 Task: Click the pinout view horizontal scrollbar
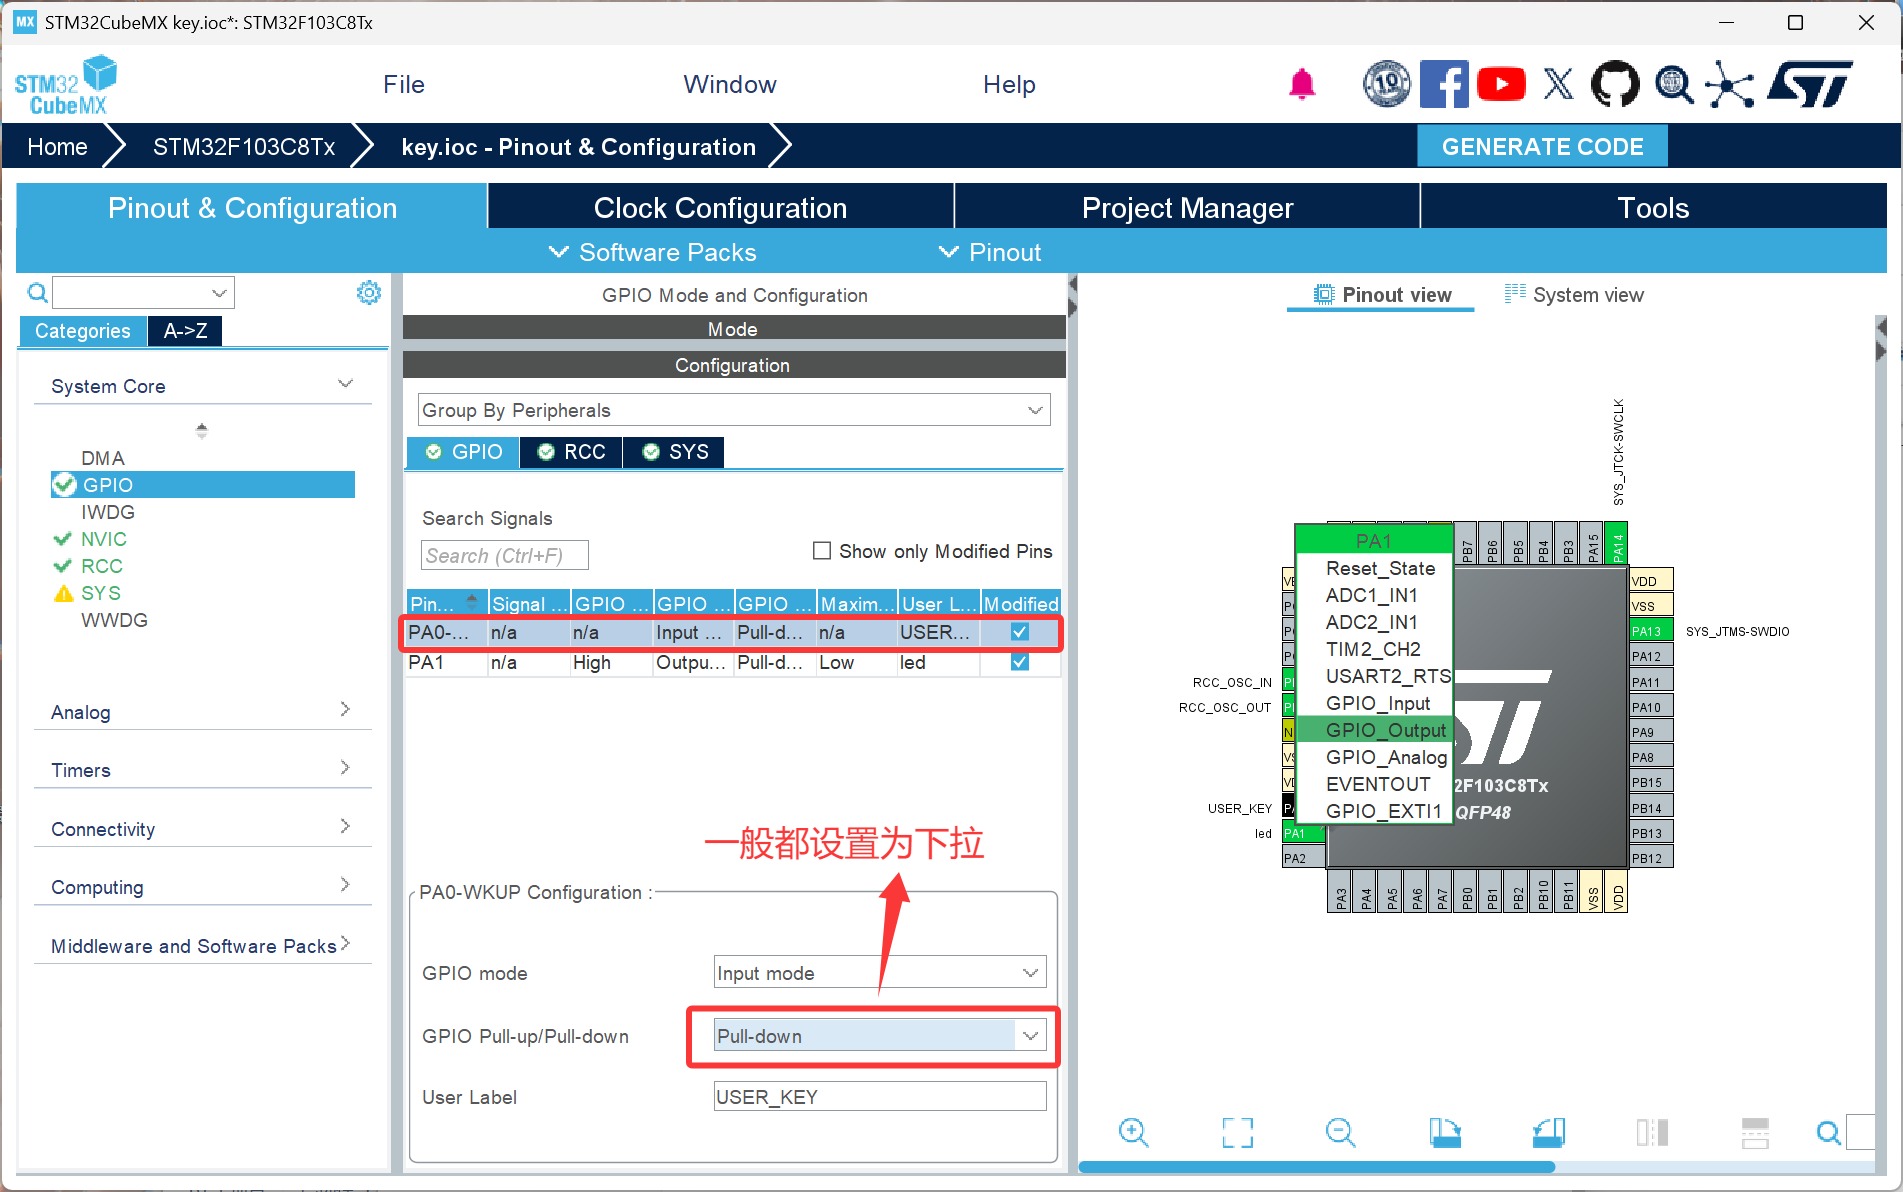[x=1316, y=1167]
